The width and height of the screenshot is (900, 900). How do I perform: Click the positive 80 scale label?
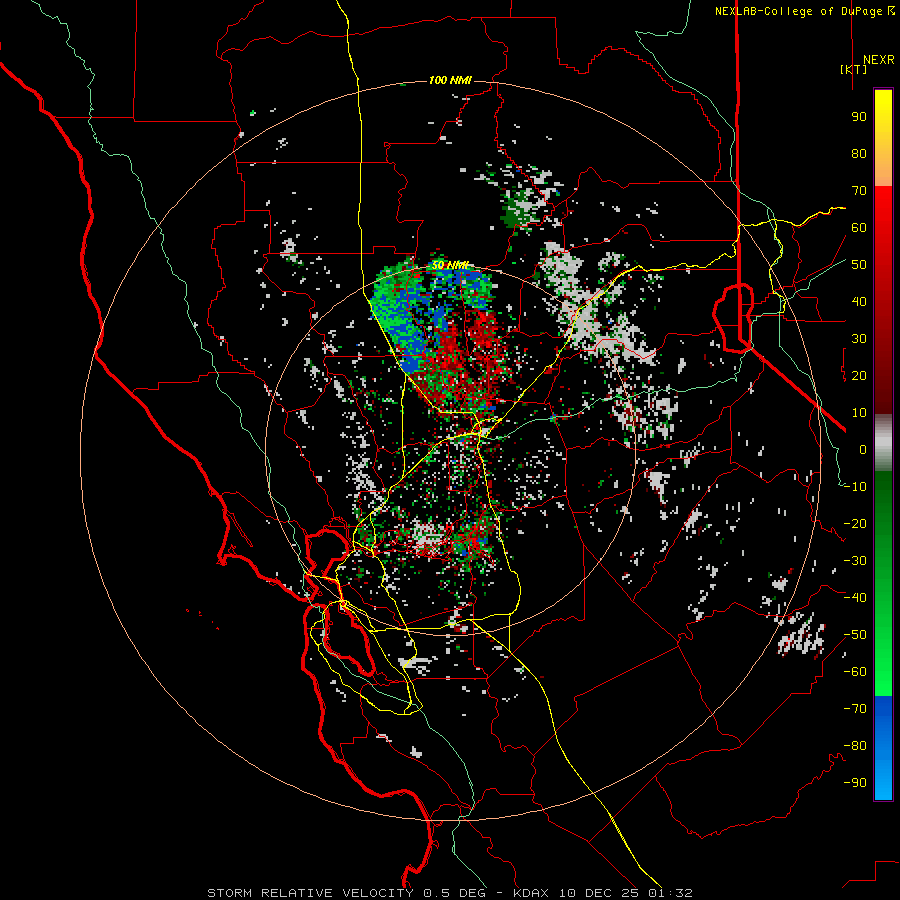[x=859, y=154]
